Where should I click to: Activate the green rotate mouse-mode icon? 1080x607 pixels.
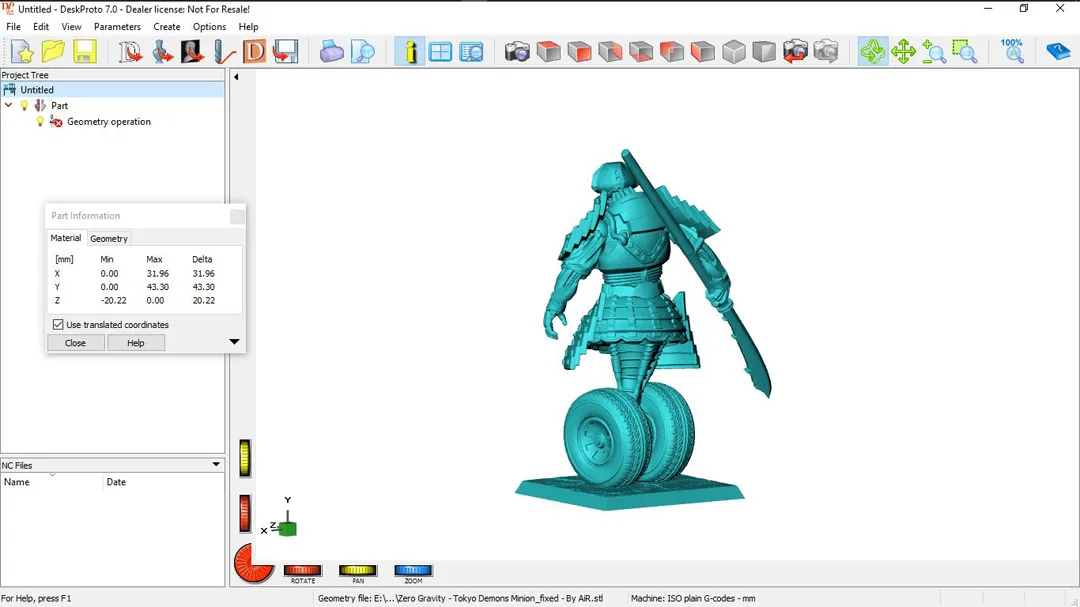click(872, 52)
